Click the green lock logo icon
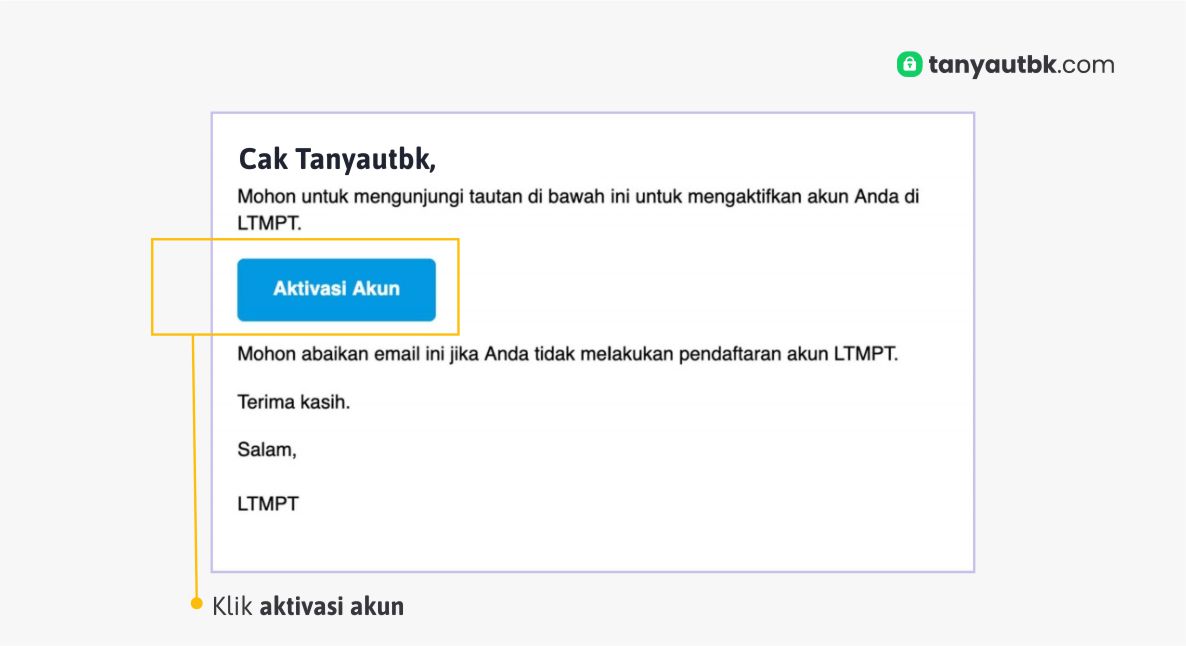The height and width of the screenshot is (646, 1186). point(909,65)
